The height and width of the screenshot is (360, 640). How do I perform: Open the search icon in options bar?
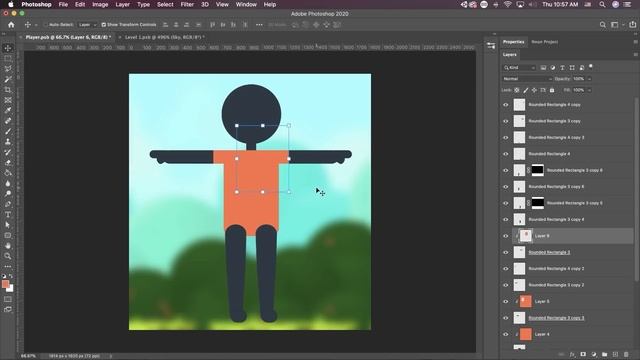click(x=602, y=25)
